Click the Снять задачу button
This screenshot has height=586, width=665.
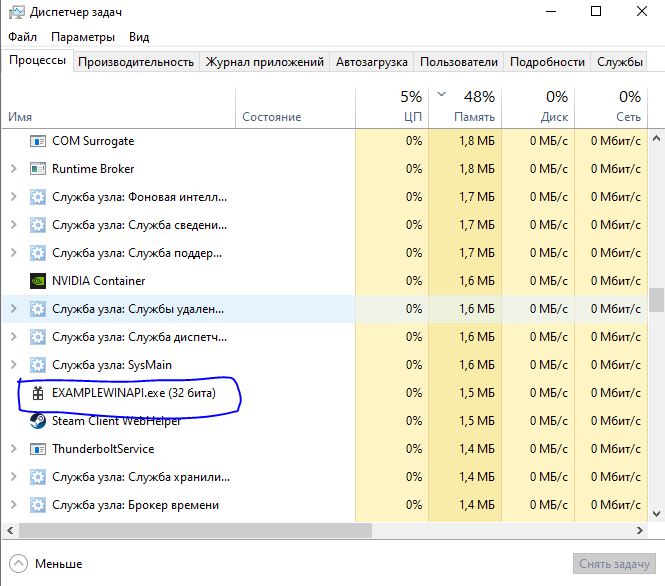coord(614,564)
